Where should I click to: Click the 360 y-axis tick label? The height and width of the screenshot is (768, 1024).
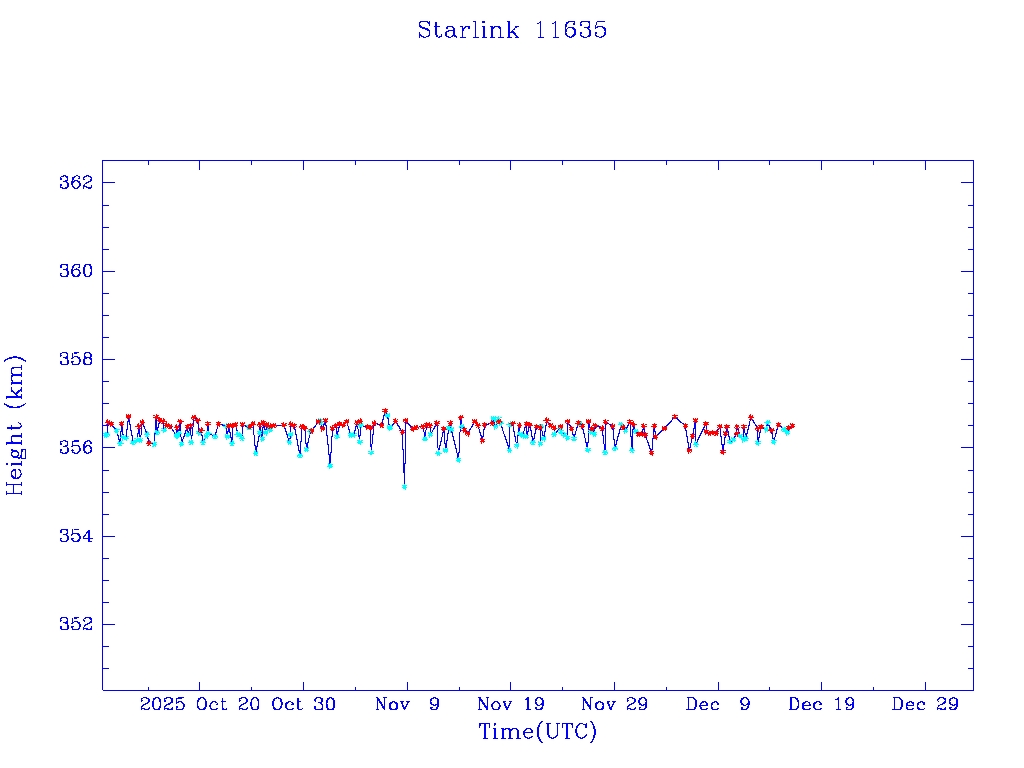(x=76, y=271)
